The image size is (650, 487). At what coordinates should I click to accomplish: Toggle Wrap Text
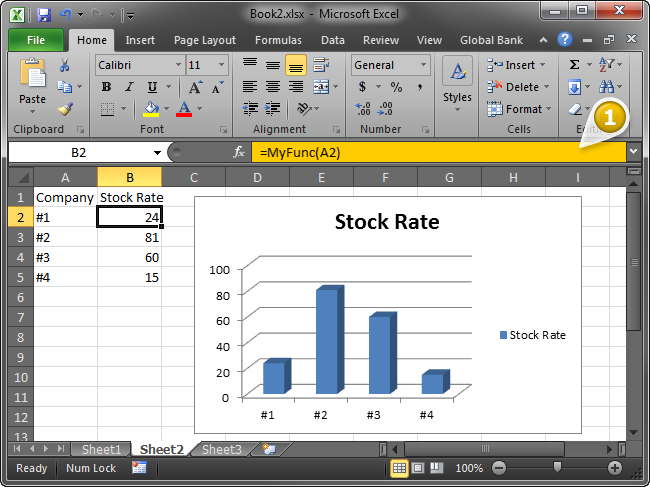coord(321,65)
